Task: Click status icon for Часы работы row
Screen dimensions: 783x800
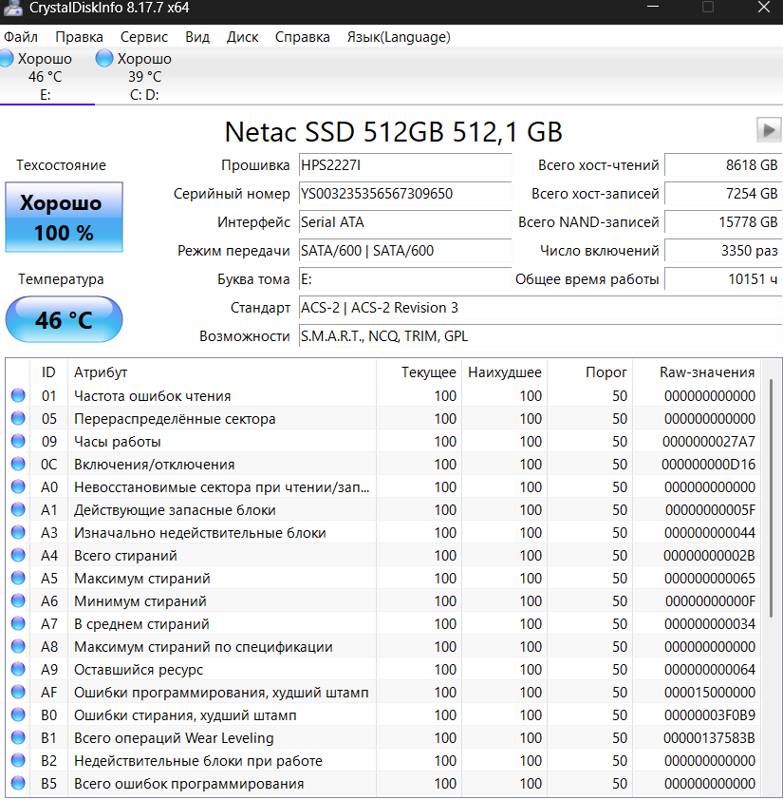Action: tap(18, 442)
